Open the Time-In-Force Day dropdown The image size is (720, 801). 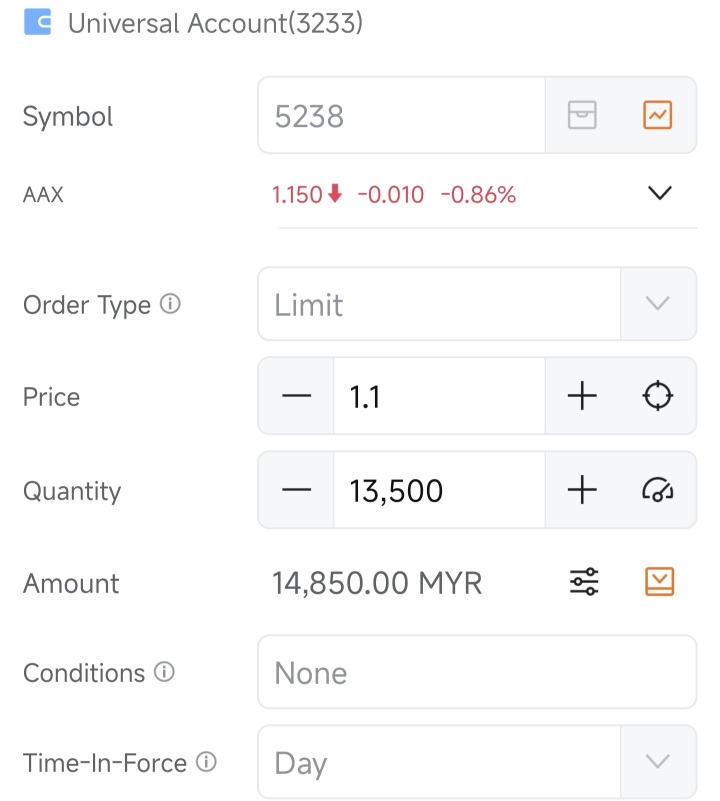(x=477, y=761)
